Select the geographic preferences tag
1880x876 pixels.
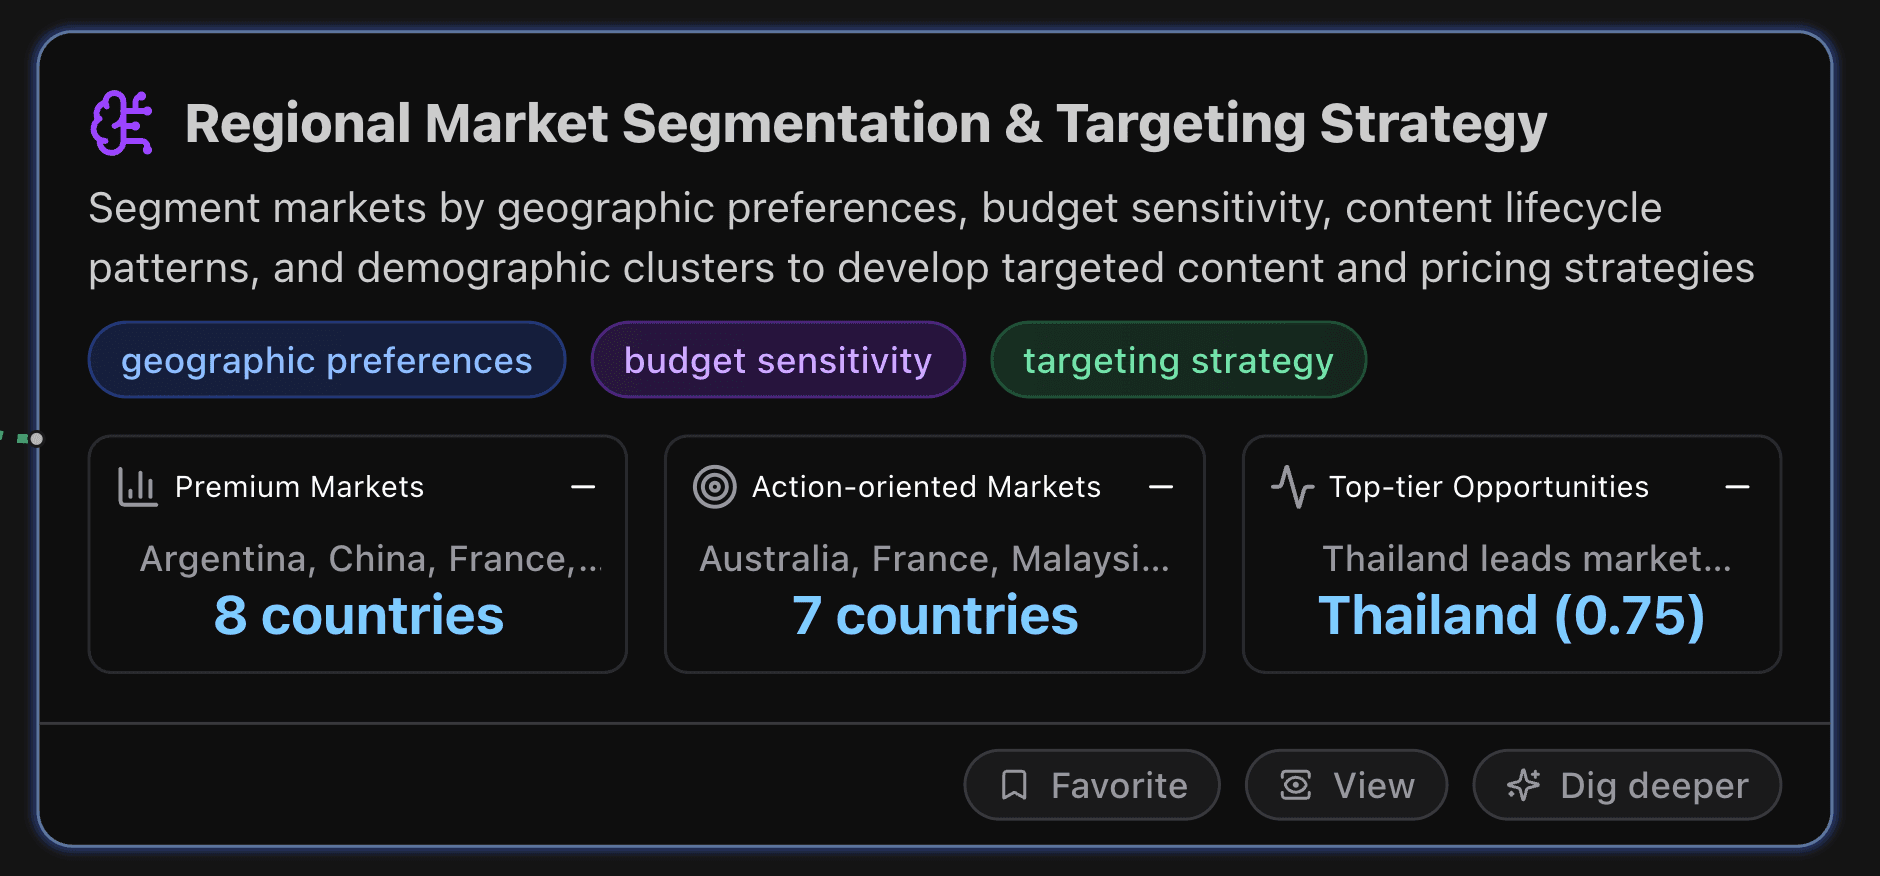[327, 360]
